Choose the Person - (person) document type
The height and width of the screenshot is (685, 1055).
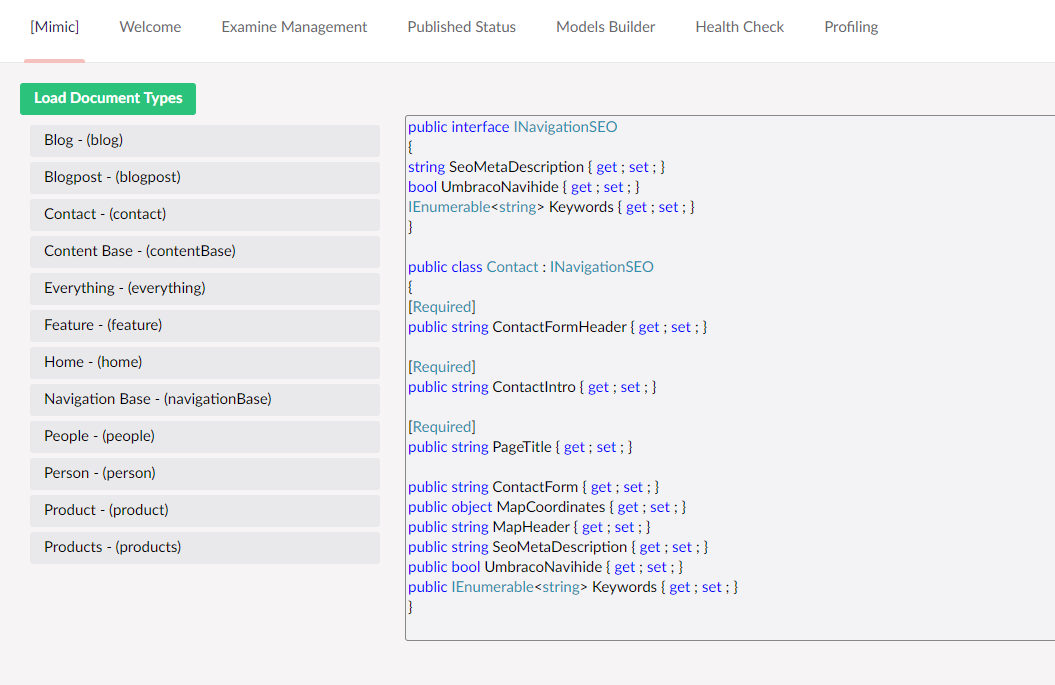click(205, 473)
